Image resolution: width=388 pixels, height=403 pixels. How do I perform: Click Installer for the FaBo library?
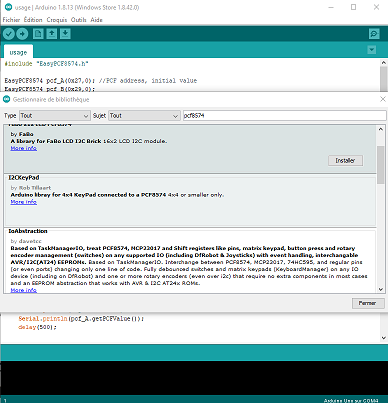(345, 161)
